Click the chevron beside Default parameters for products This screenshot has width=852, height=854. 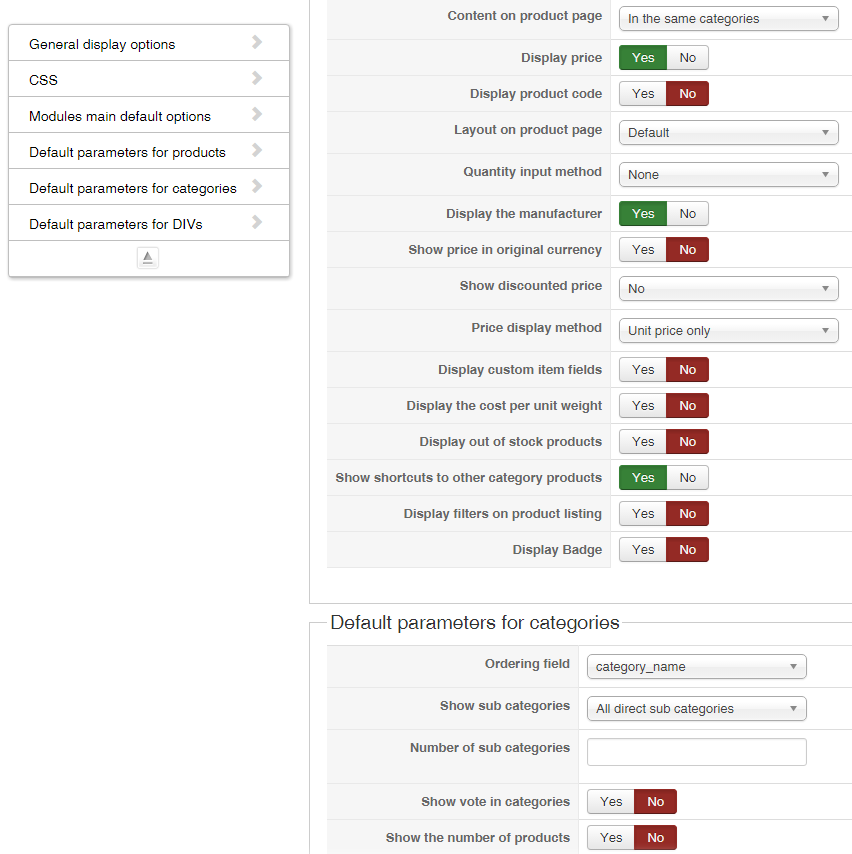point(257,150)
